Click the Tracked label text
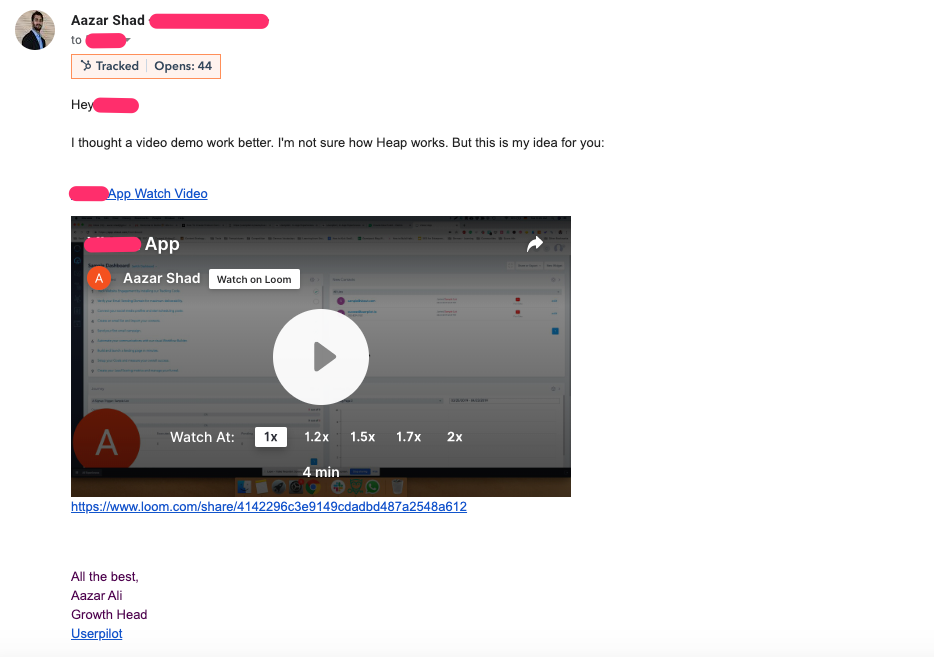This screenshot has width=934, height=657. click(x=117, y=66)
